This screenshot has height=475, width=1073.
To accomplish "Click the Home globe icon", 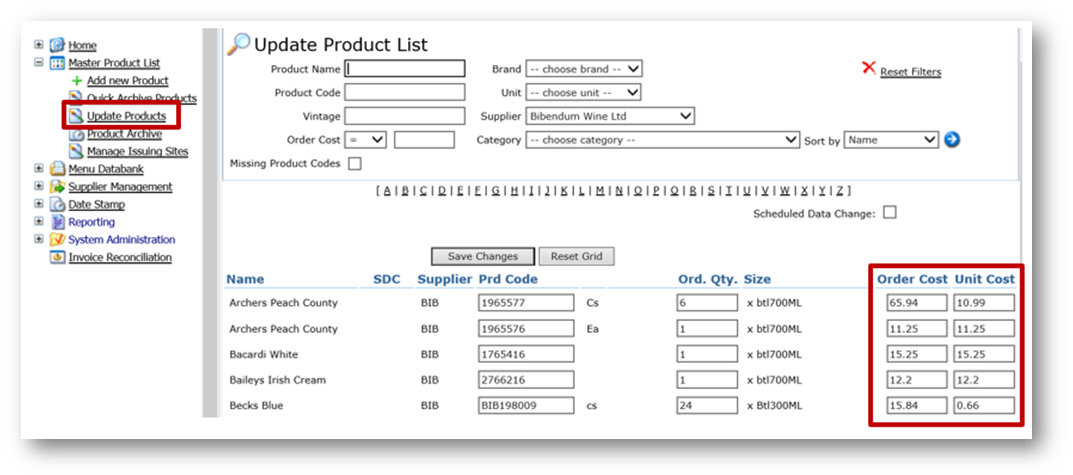I will [57, 45].
